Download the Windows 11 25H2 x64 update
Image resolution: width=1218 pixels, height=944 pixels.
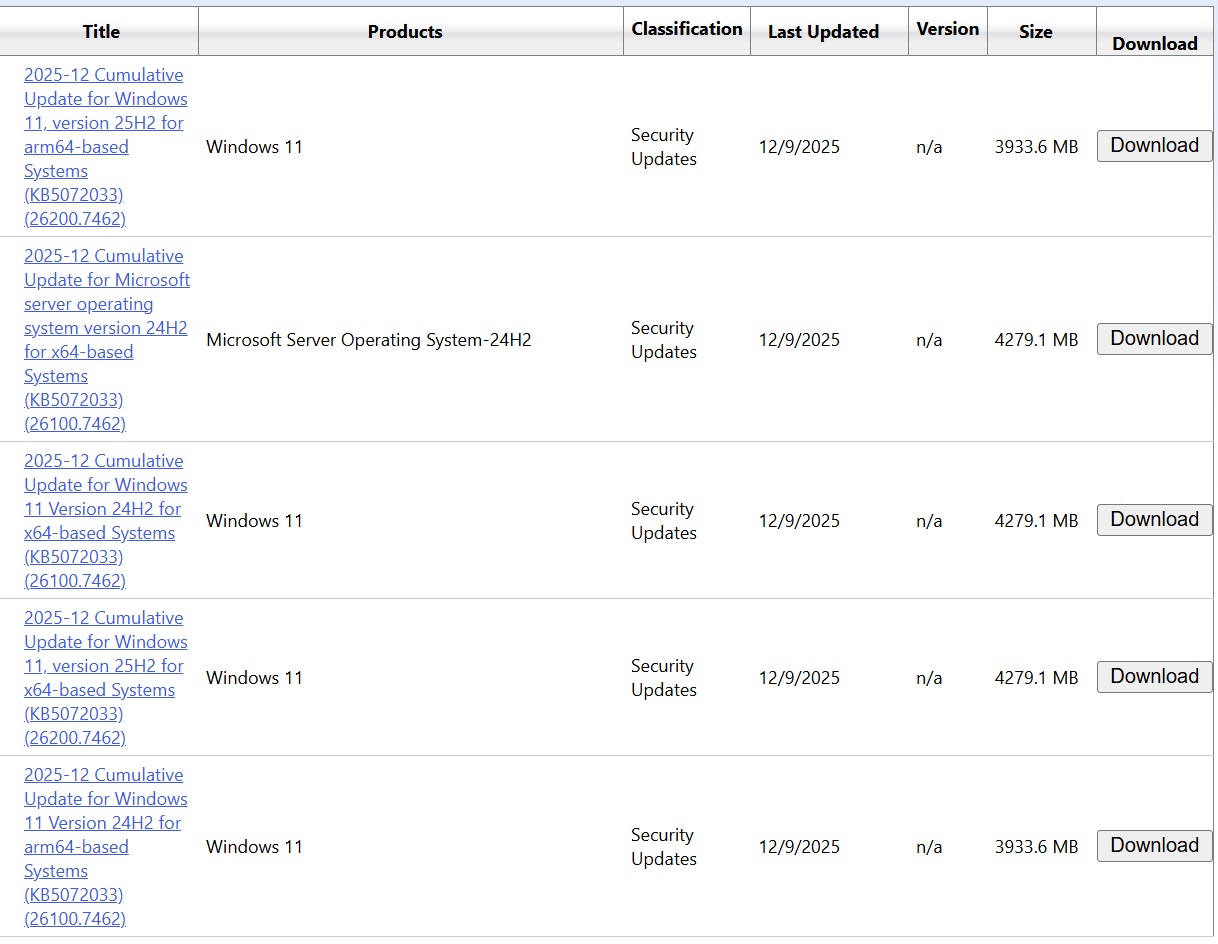(1154, 677)
